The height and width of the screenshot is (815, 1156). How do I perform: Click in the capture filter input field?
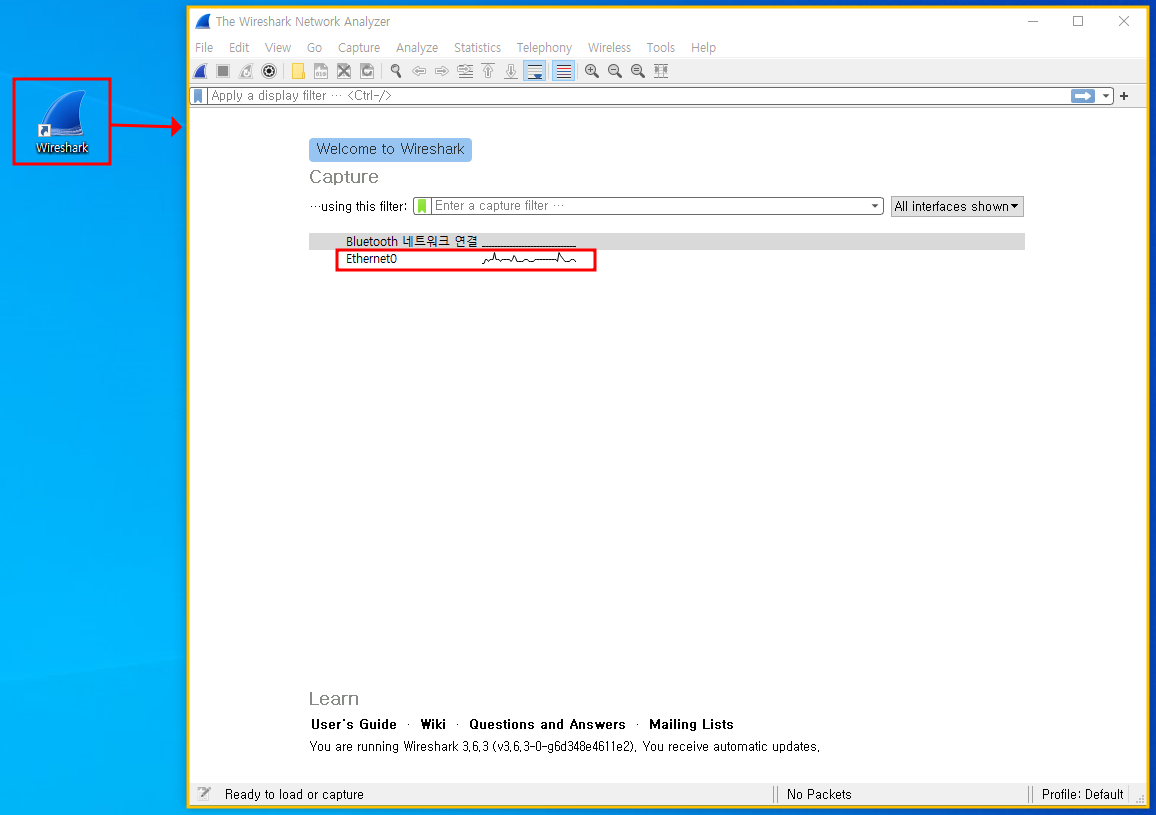649,207
